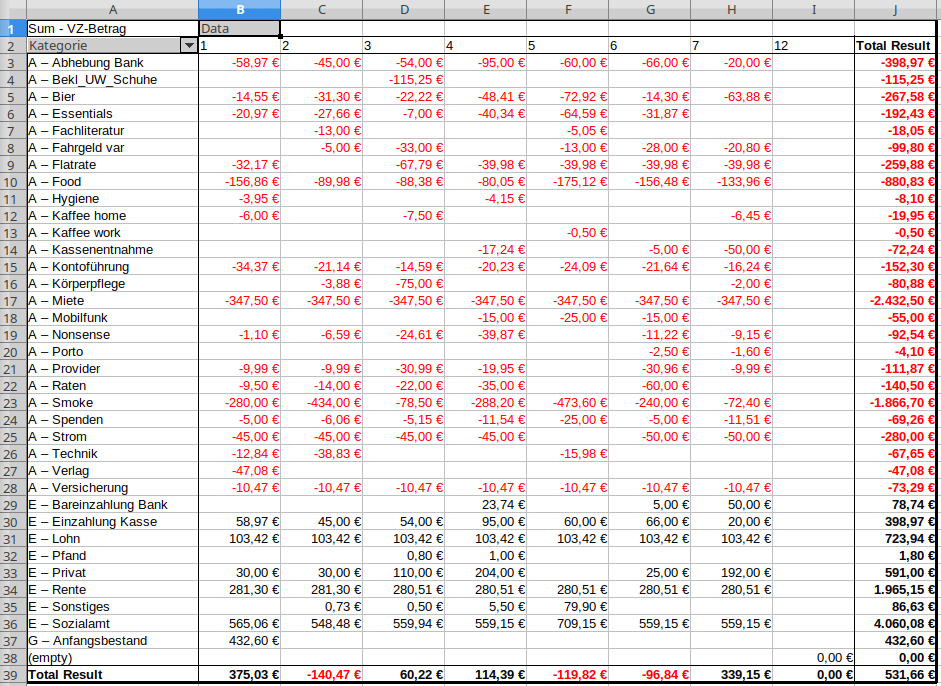The width and height of the screenshot is (941, 686).
Task: Select the Smoke cell showing -473,60 €
Action: click(x=567, y=403)
